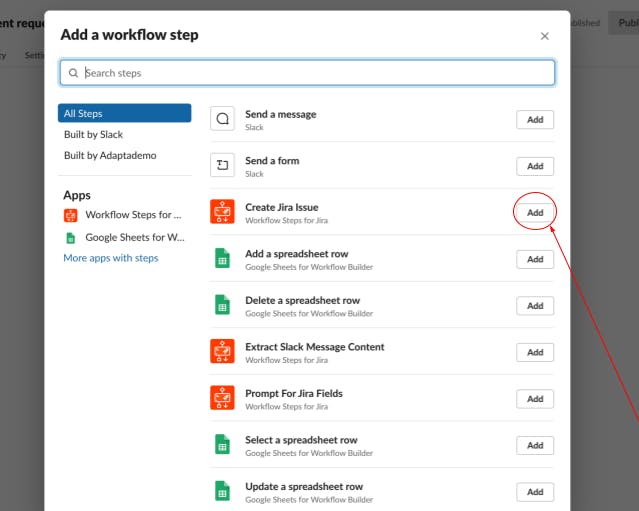The width and height of the screenshot is (639, 511).
Task: Filter by Built by Slack
Action: (93, 134)
